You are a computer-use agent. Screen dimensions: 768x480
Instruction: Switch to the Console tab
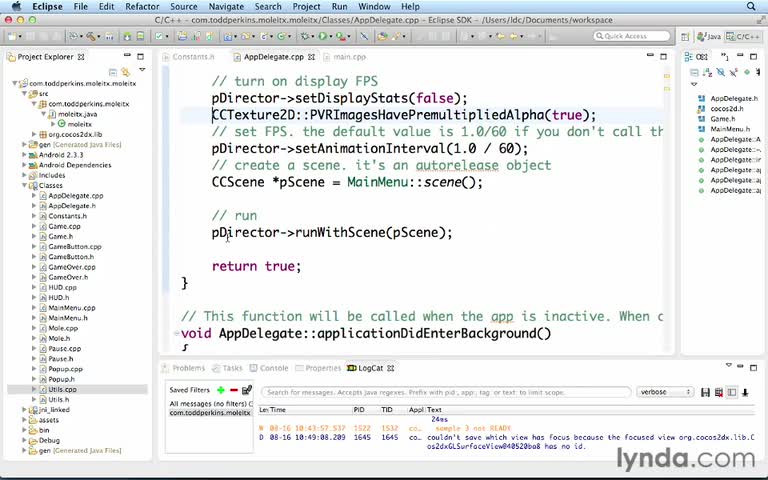[269, 368]
